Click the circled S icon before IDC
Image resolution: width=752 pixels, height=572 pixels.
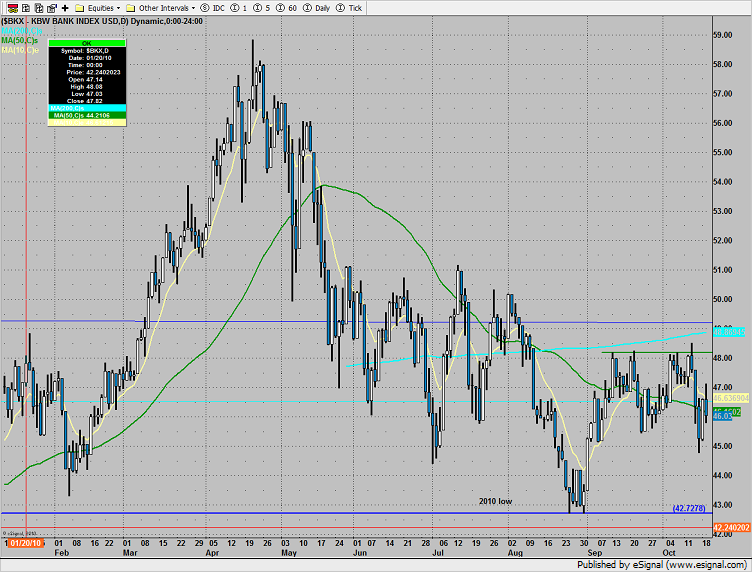[x=205, y=6]
